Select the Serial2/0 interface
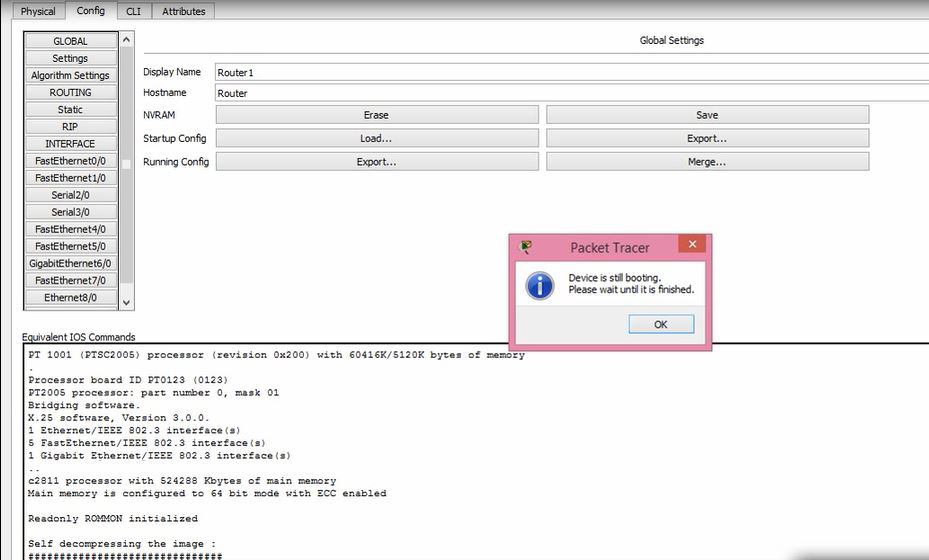Image resolution: width=929 pixels, height=560 pixels. pyautogui.click(x=71, y=195)
